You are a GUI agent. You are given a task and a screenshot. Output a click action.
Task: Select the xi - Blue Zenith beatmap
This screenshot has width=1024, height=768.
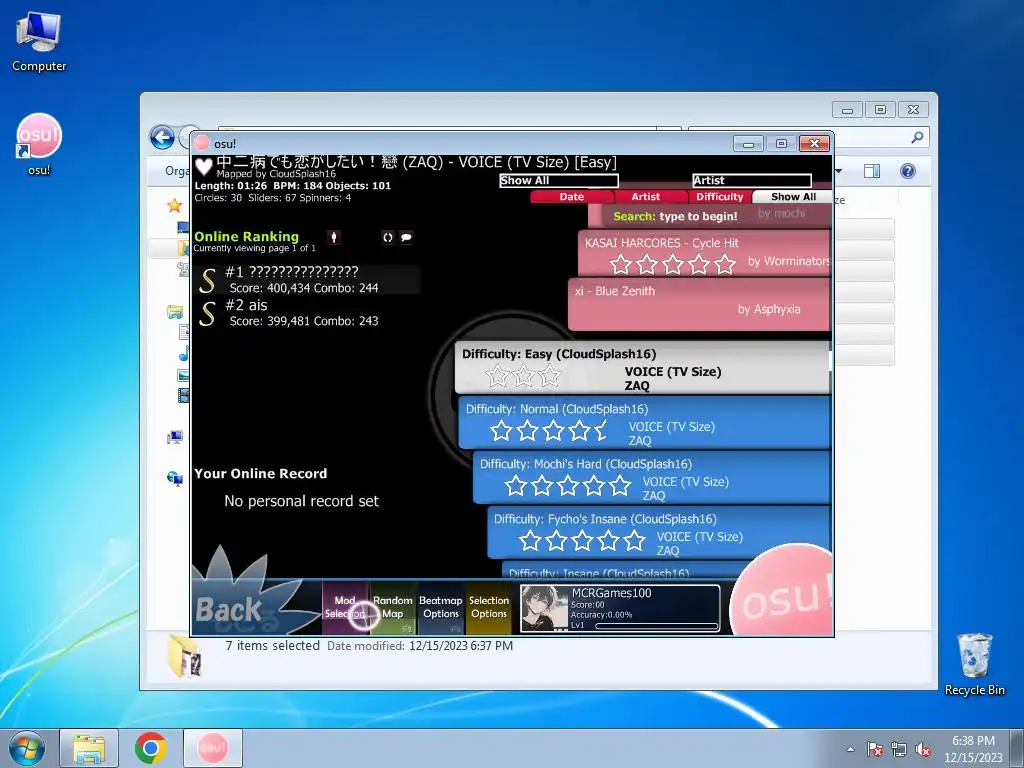point(699,304)
